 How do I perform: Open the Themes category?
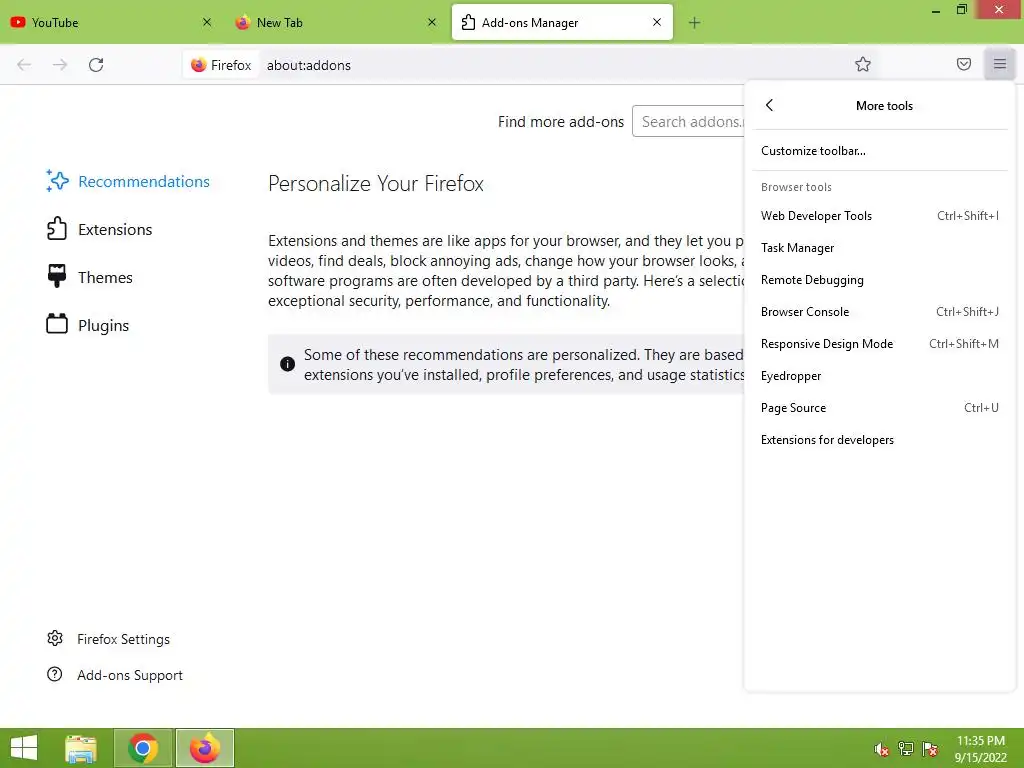89,276
